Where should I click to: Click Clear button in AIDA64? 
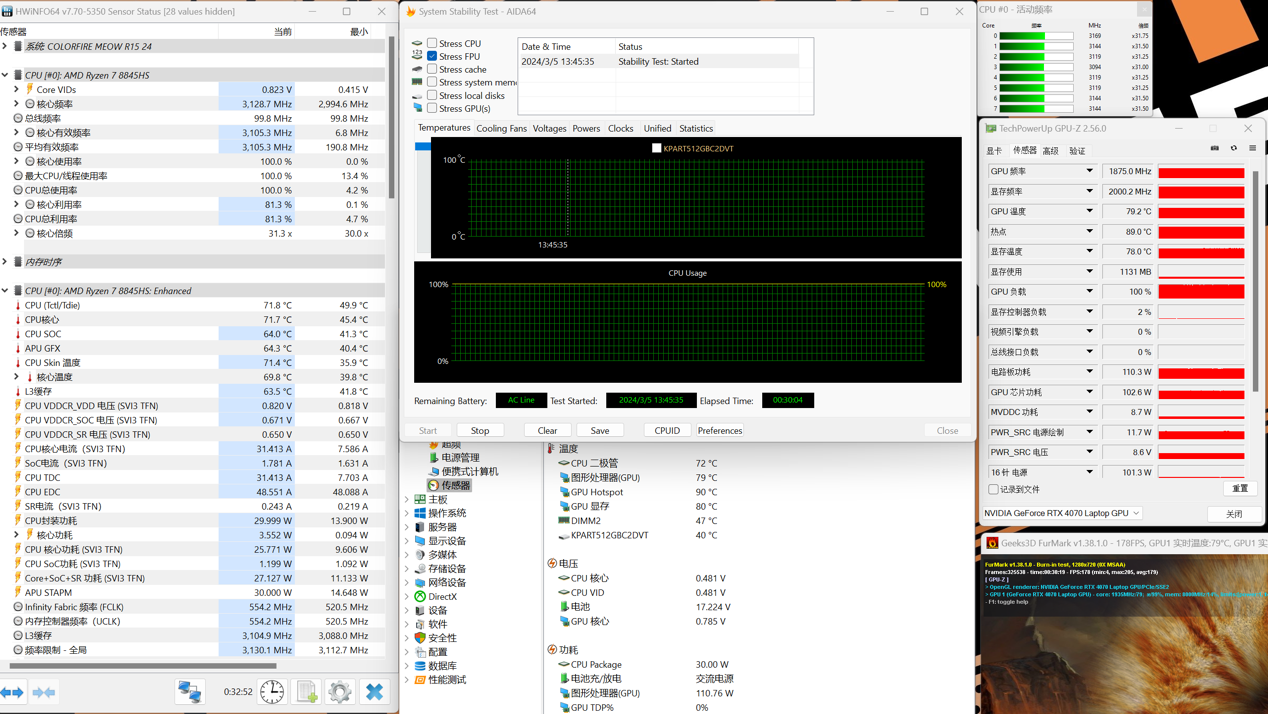(547, 430)
